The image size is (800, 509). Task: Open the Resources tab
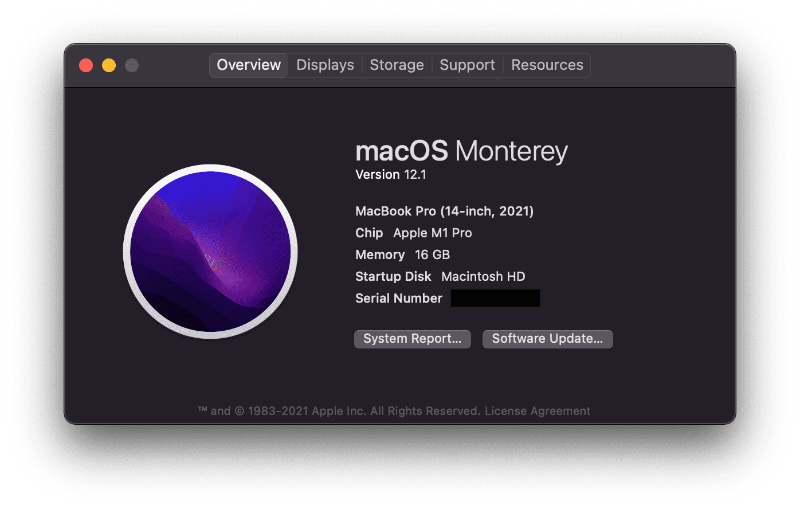point(547,65)
